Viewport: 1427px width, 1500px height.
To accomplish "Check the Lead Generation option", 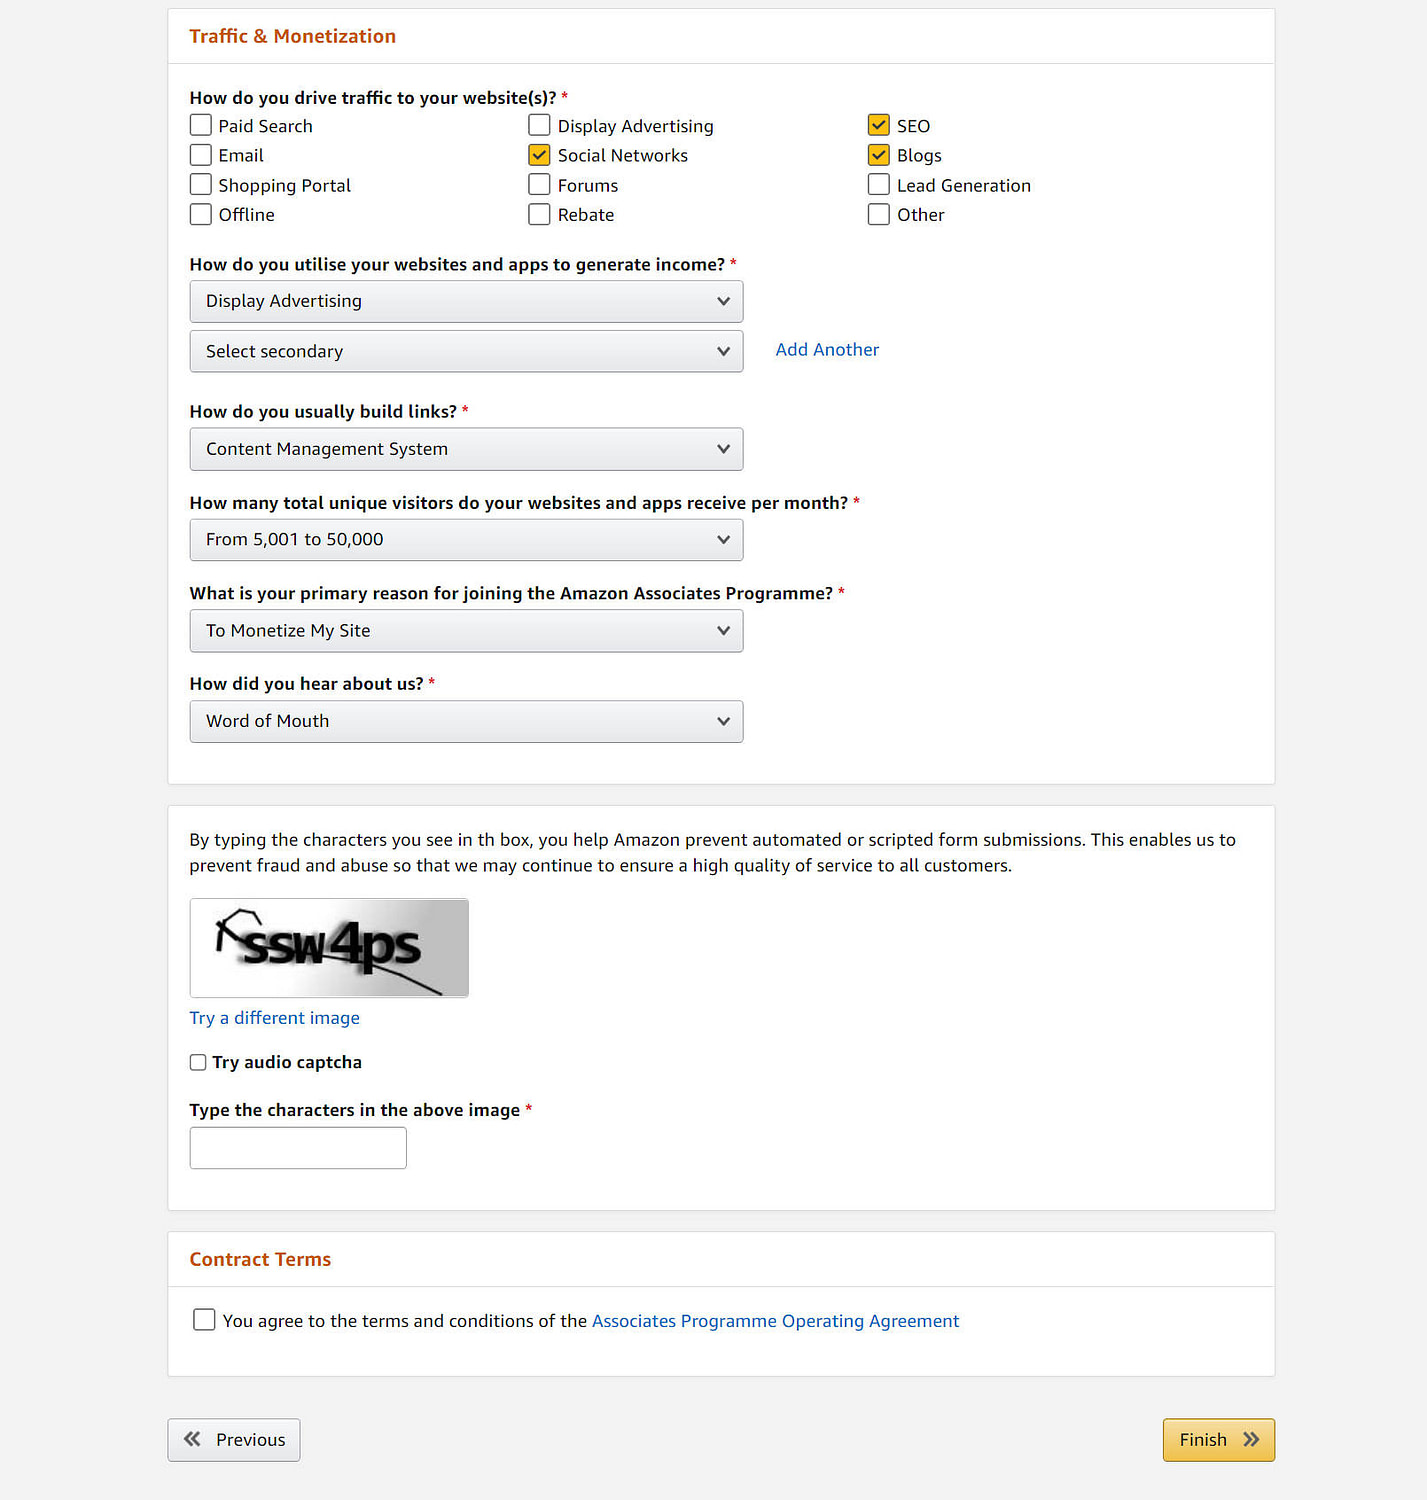I will point(878,184).
